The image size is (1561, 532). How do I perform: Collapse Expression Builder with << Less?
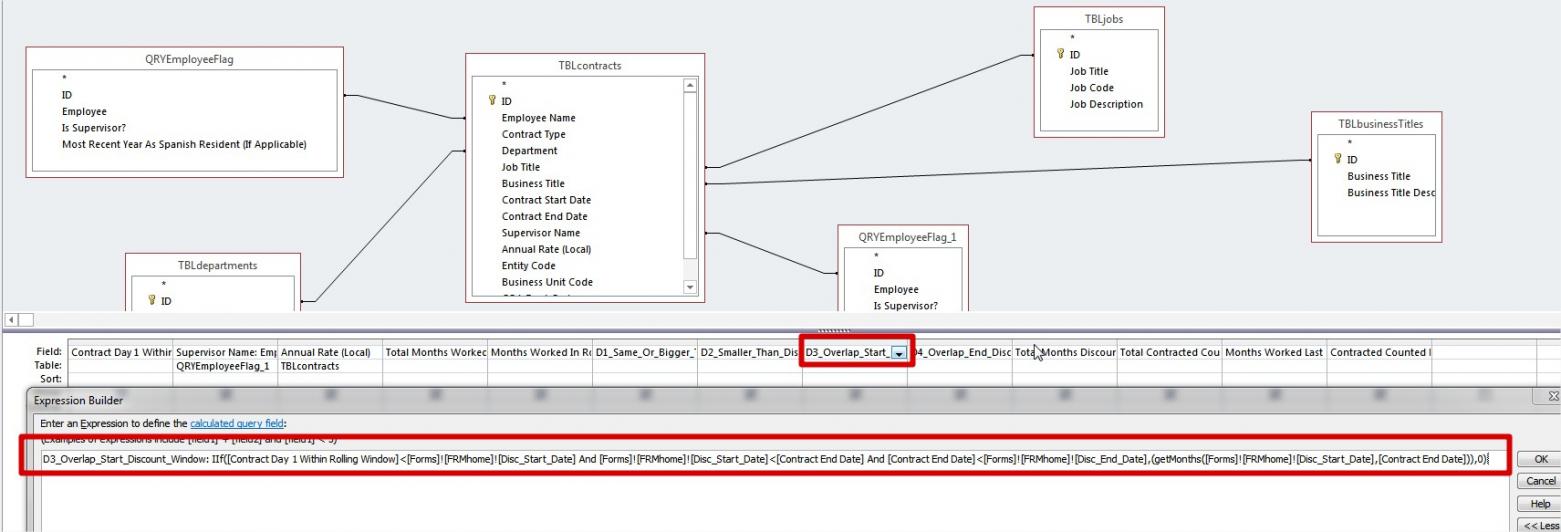click(1540, 526)
